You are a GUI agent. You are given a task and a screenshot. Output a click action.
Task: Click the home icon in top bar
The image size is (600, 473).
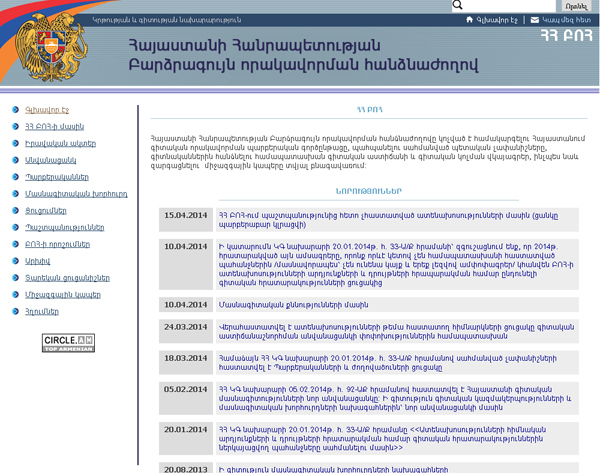470,19
